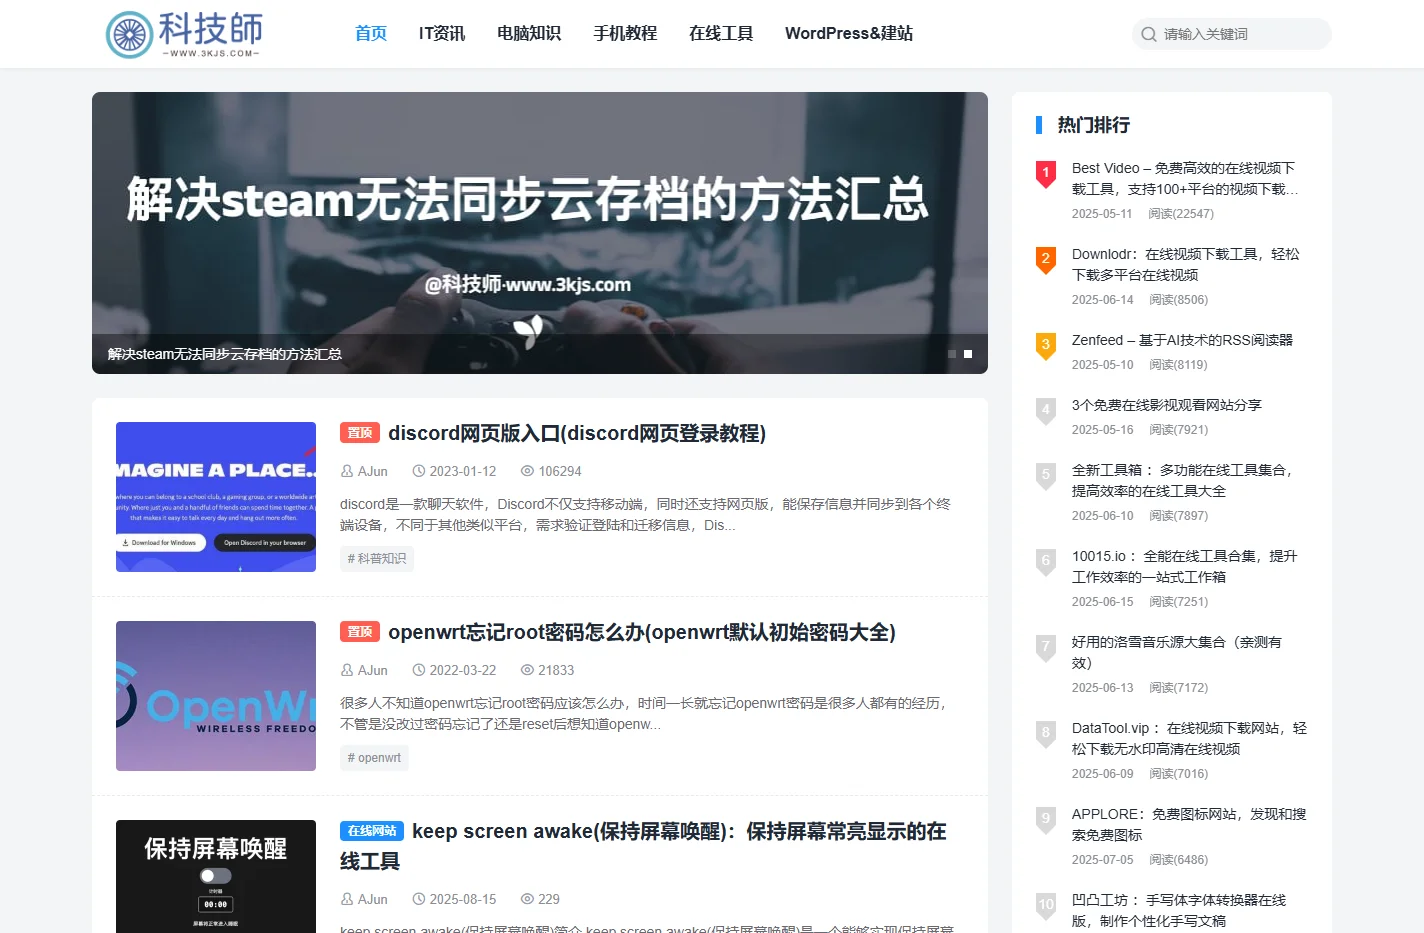1424x933 pixels.
Task: Open post DataTool.vip 在线视频下载网站
Action: (x=1190, y=739)
